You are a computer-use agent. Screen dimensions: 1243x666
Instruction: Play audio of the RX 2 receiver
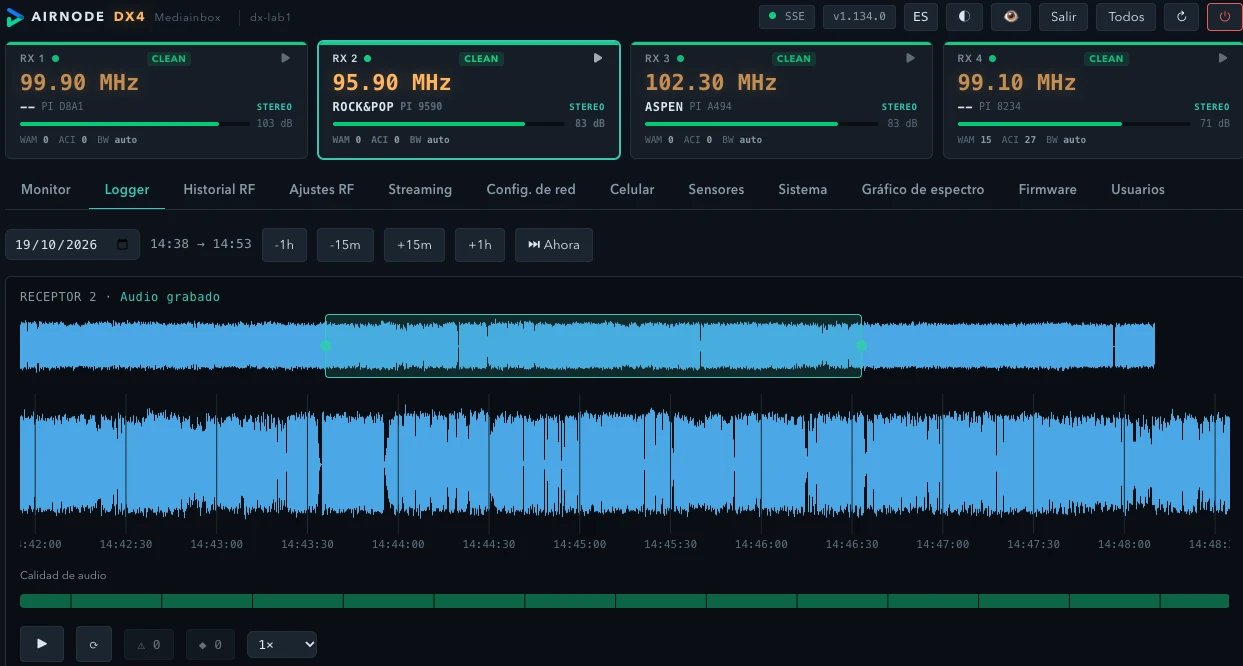[598, 58]
